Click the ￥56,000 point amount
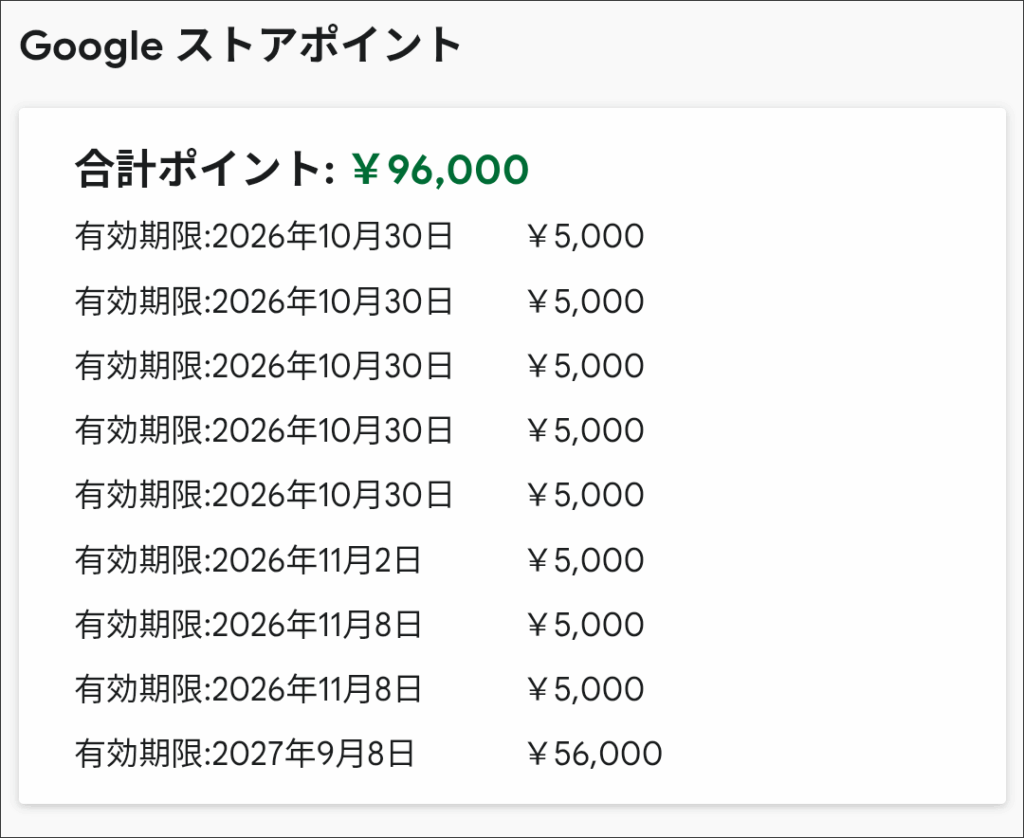Viewport: 1024px width, 838px height. click(x=593, y=754)
